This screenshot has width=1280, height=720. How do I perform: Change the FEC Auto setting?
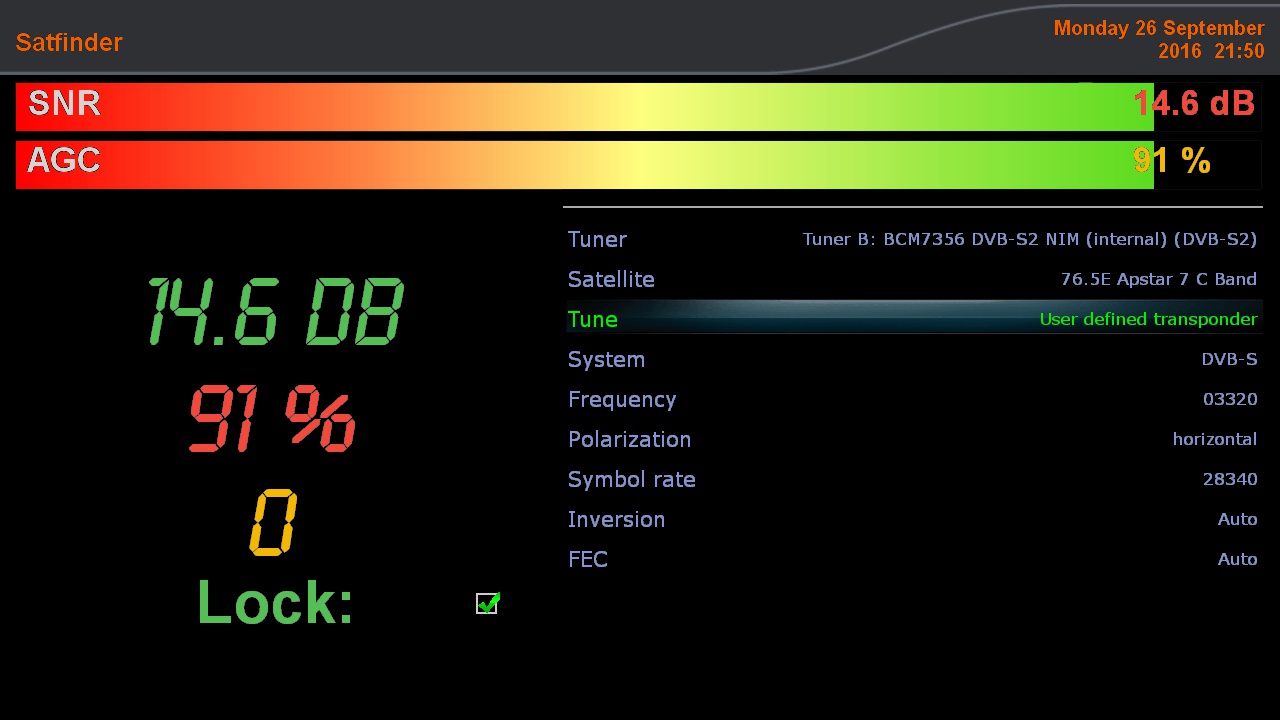click(x=1236, y=559)
